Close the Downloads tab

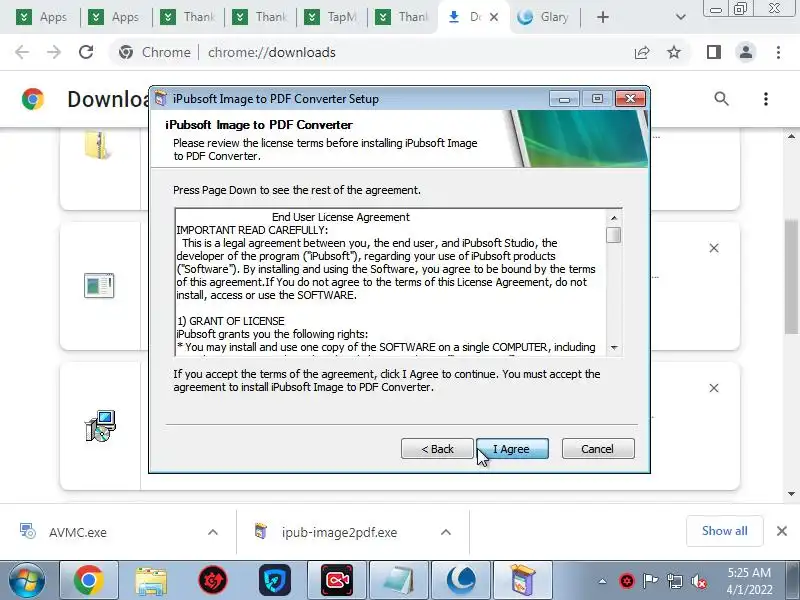[x=494, y=17]
